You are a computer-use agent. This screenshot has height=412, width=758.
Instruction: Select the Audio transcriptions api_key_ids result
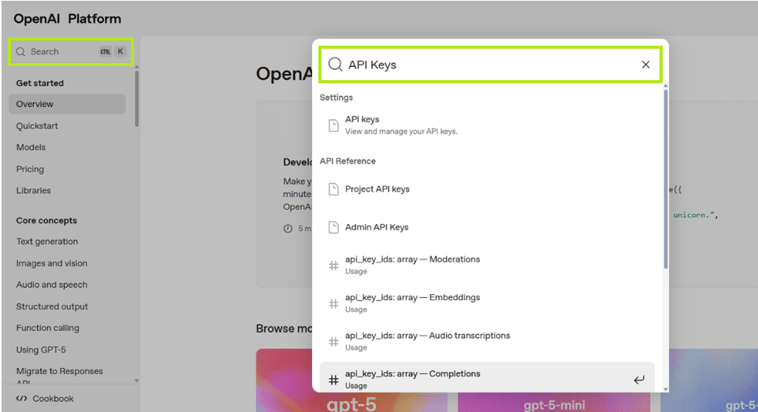487,341
